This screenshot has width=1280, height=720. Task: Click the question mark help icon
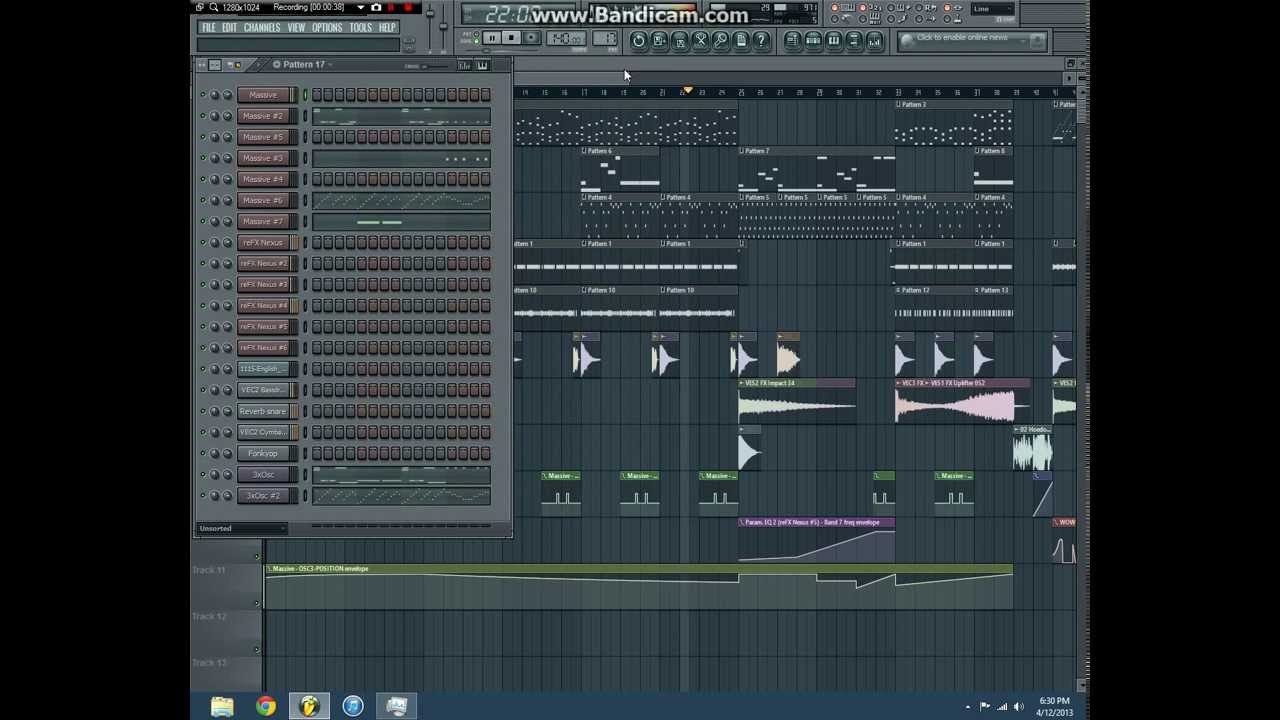761,40
